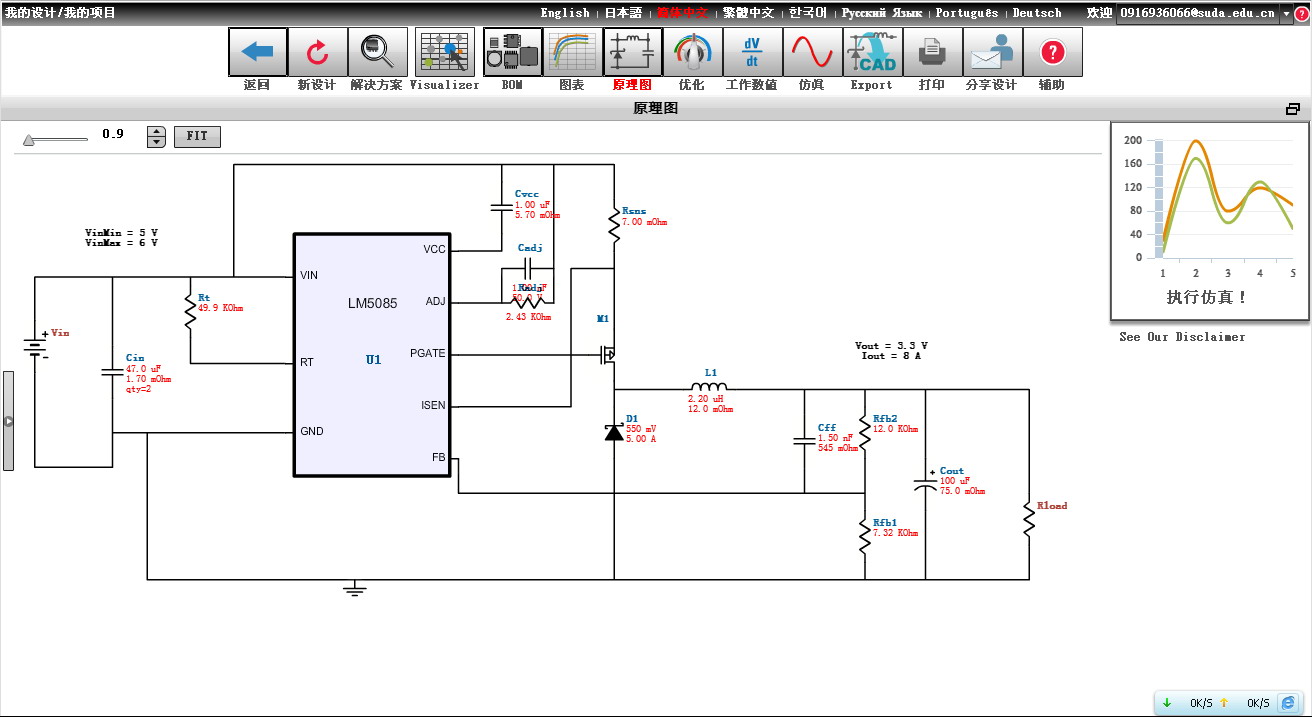This screenshot has height=717, width=1312.
Task: Open the 分享设计 share icon
Action: (992, 52)
